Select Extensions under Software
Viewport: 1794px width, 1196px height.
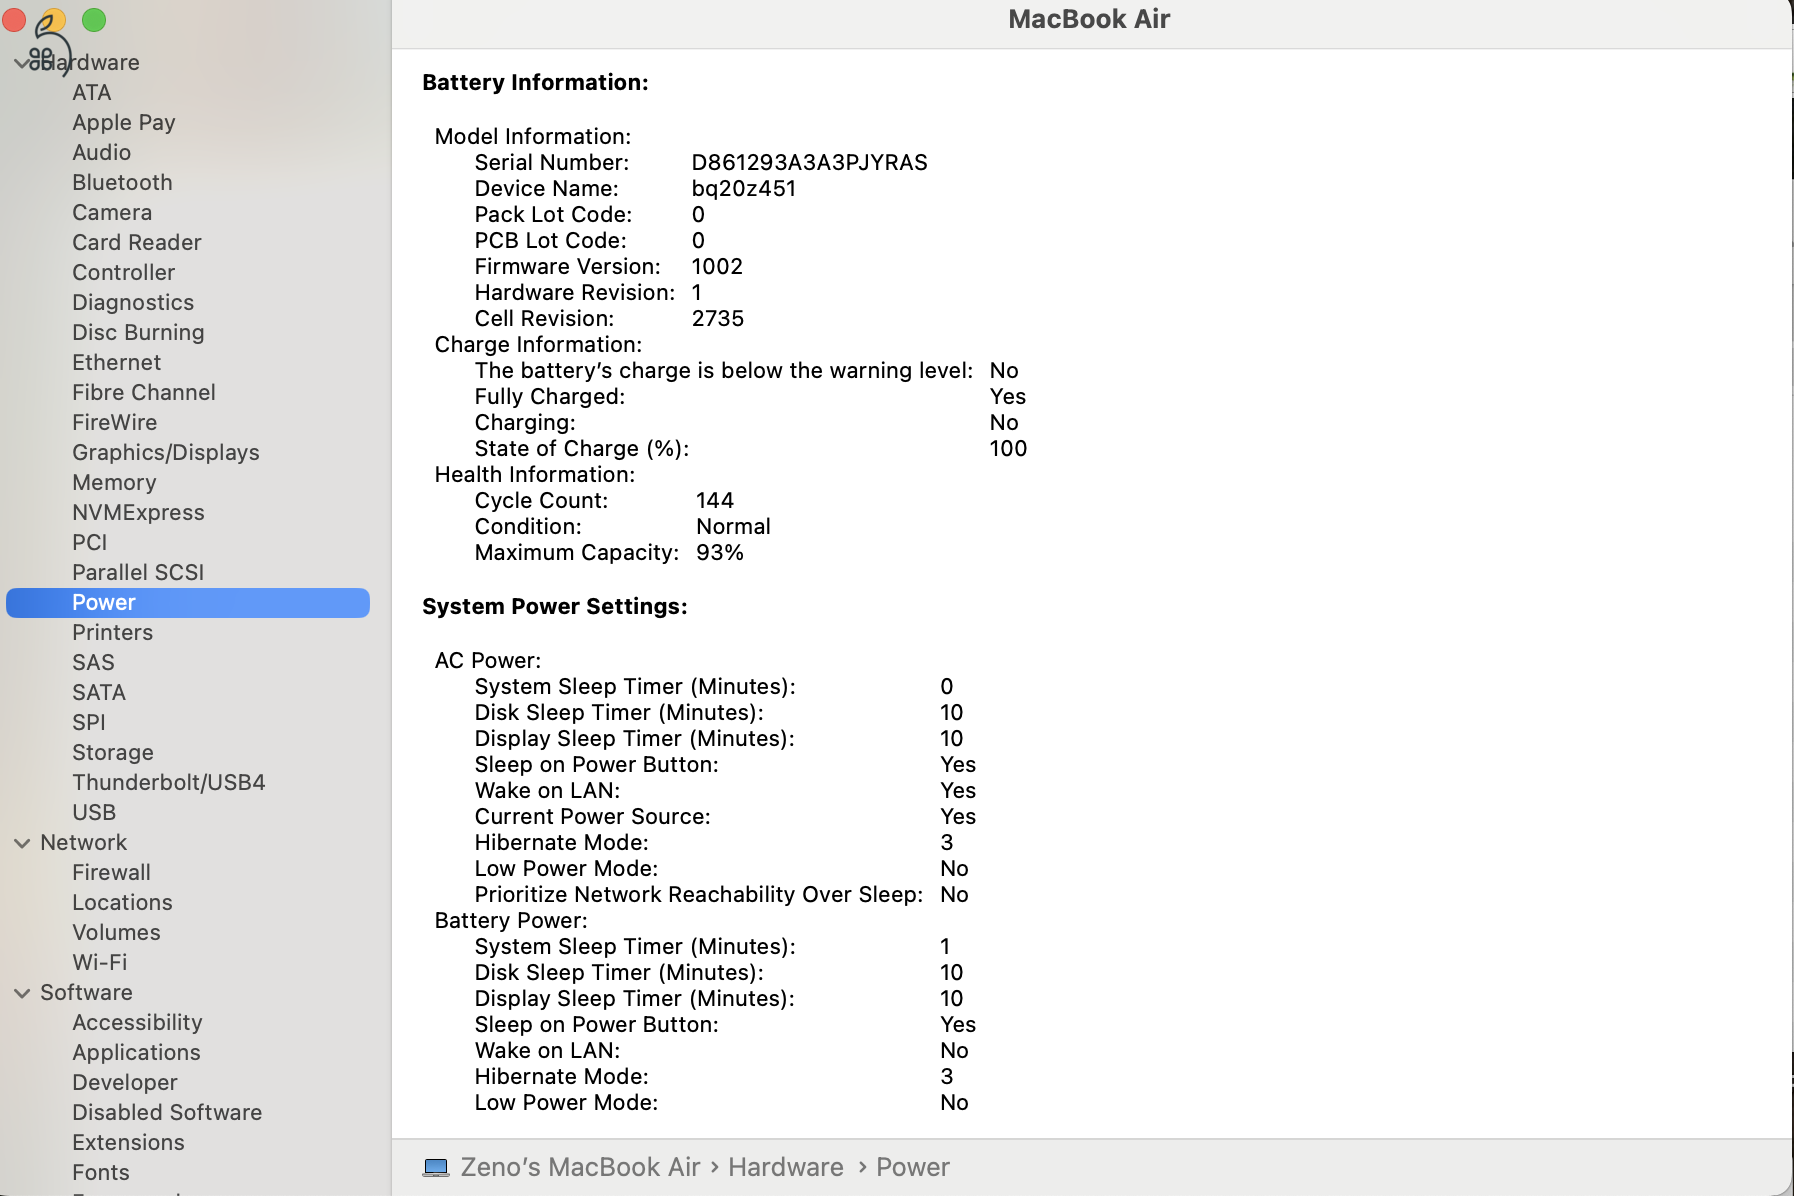click(x=128, y=1142)
